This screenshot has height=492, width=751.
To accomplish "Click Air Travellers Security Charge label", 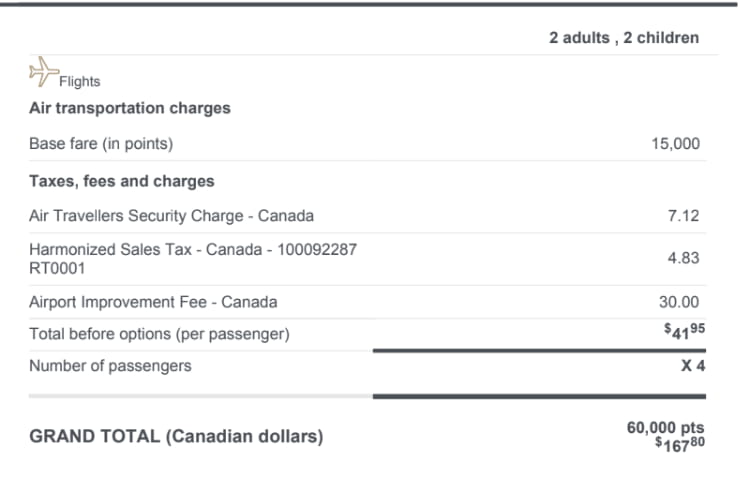I will pyautogui.click(x=171, y=215).
